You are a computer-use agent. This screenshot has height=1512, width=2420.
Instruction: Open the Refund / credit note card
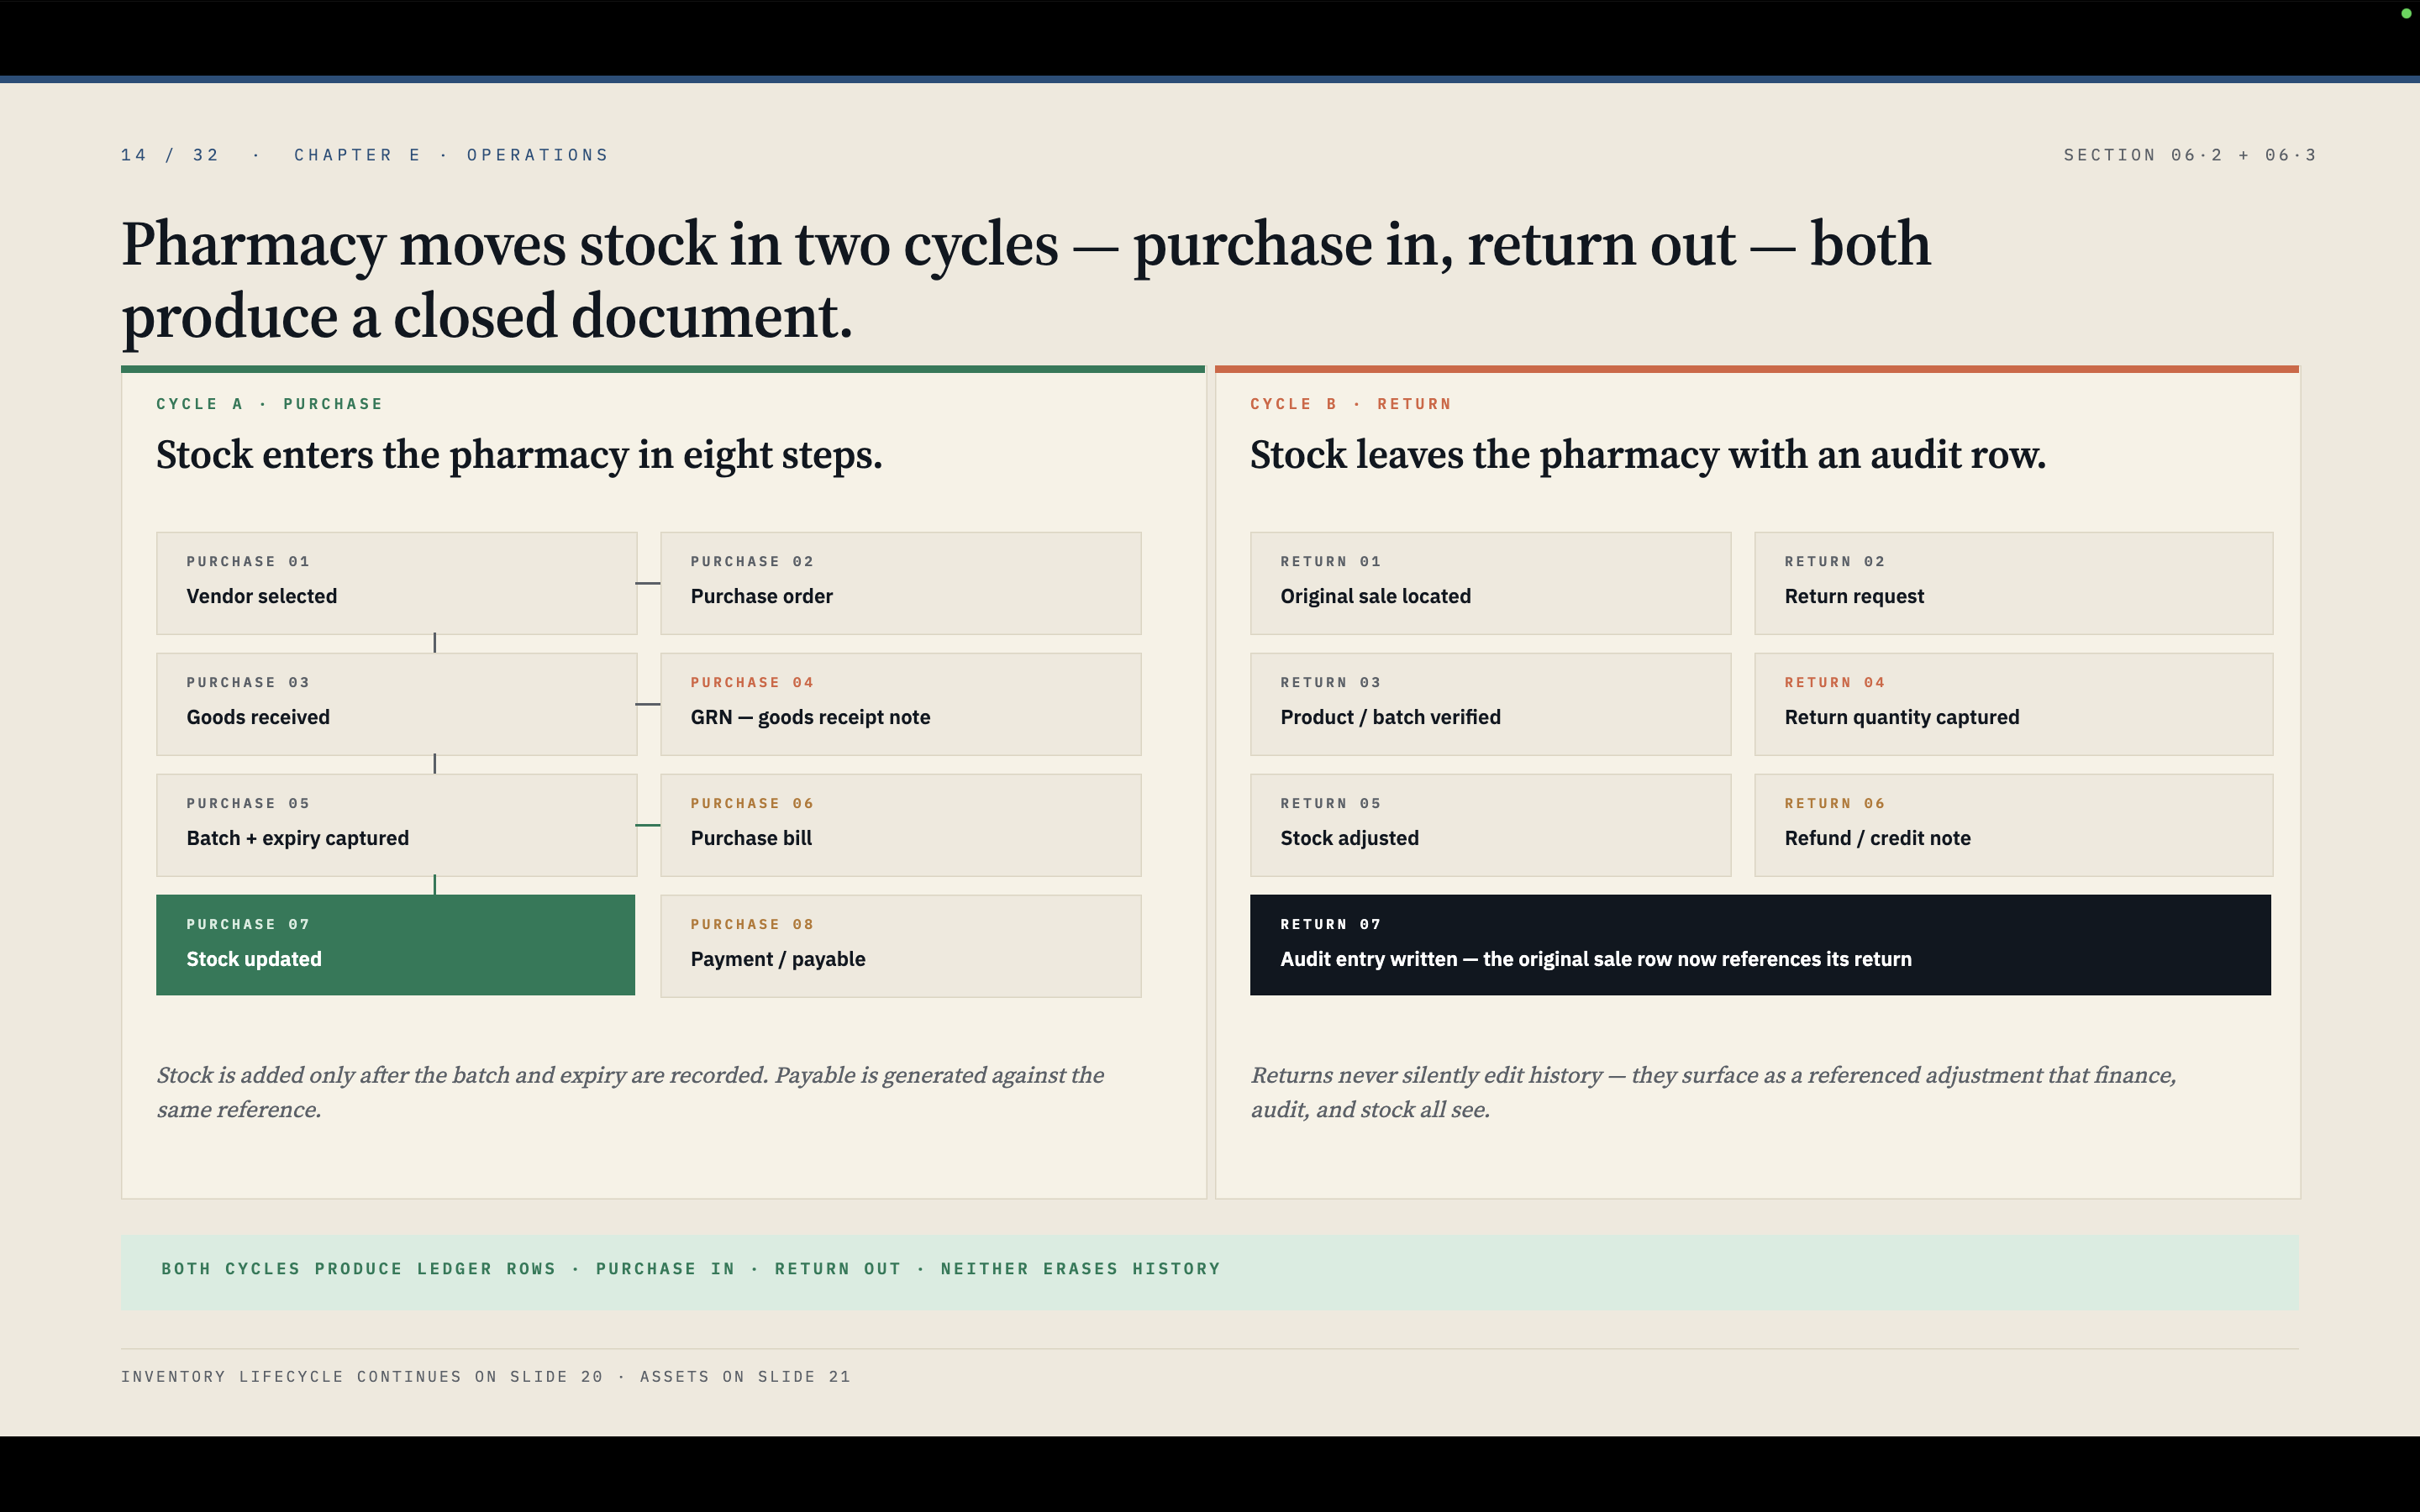[2013, 825]
